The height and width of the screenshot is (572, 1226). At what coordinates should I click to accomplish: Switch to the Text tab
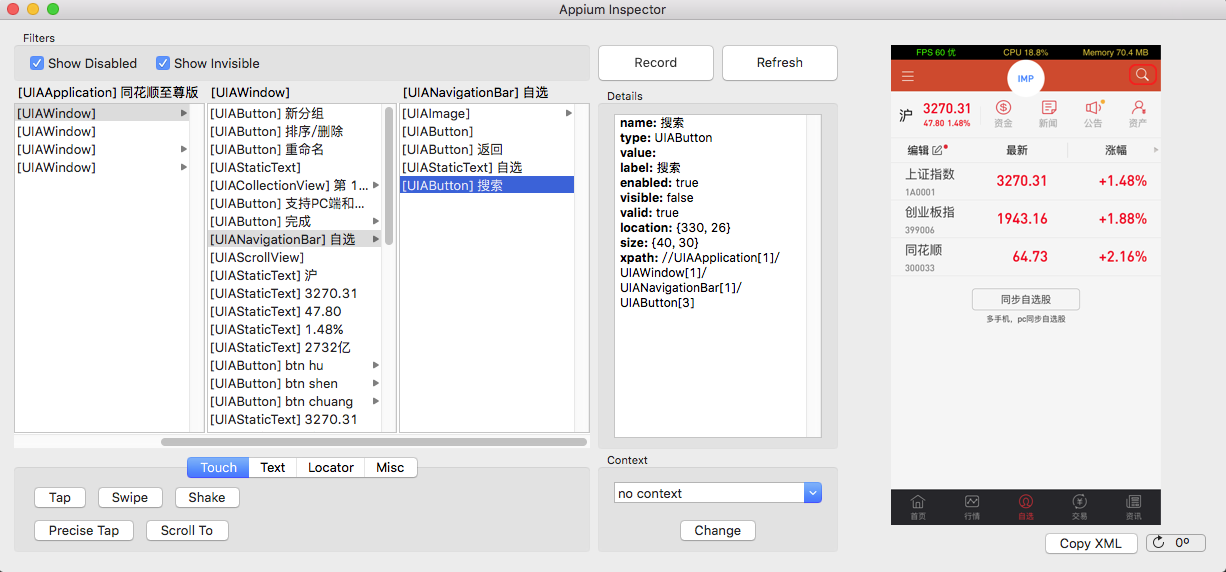tap(273, 467)
